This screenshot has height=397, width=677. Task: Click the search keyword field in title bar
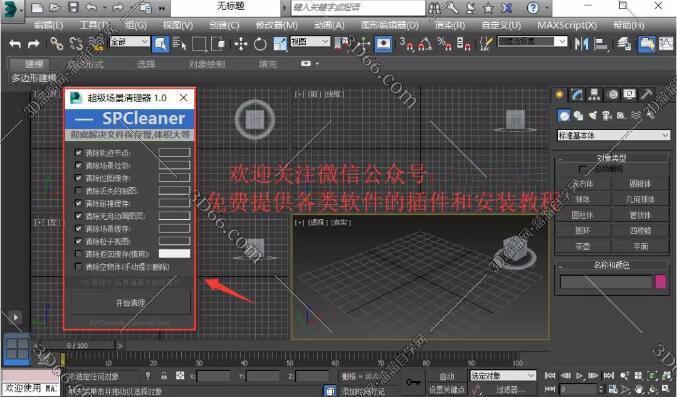click(357, 8)
